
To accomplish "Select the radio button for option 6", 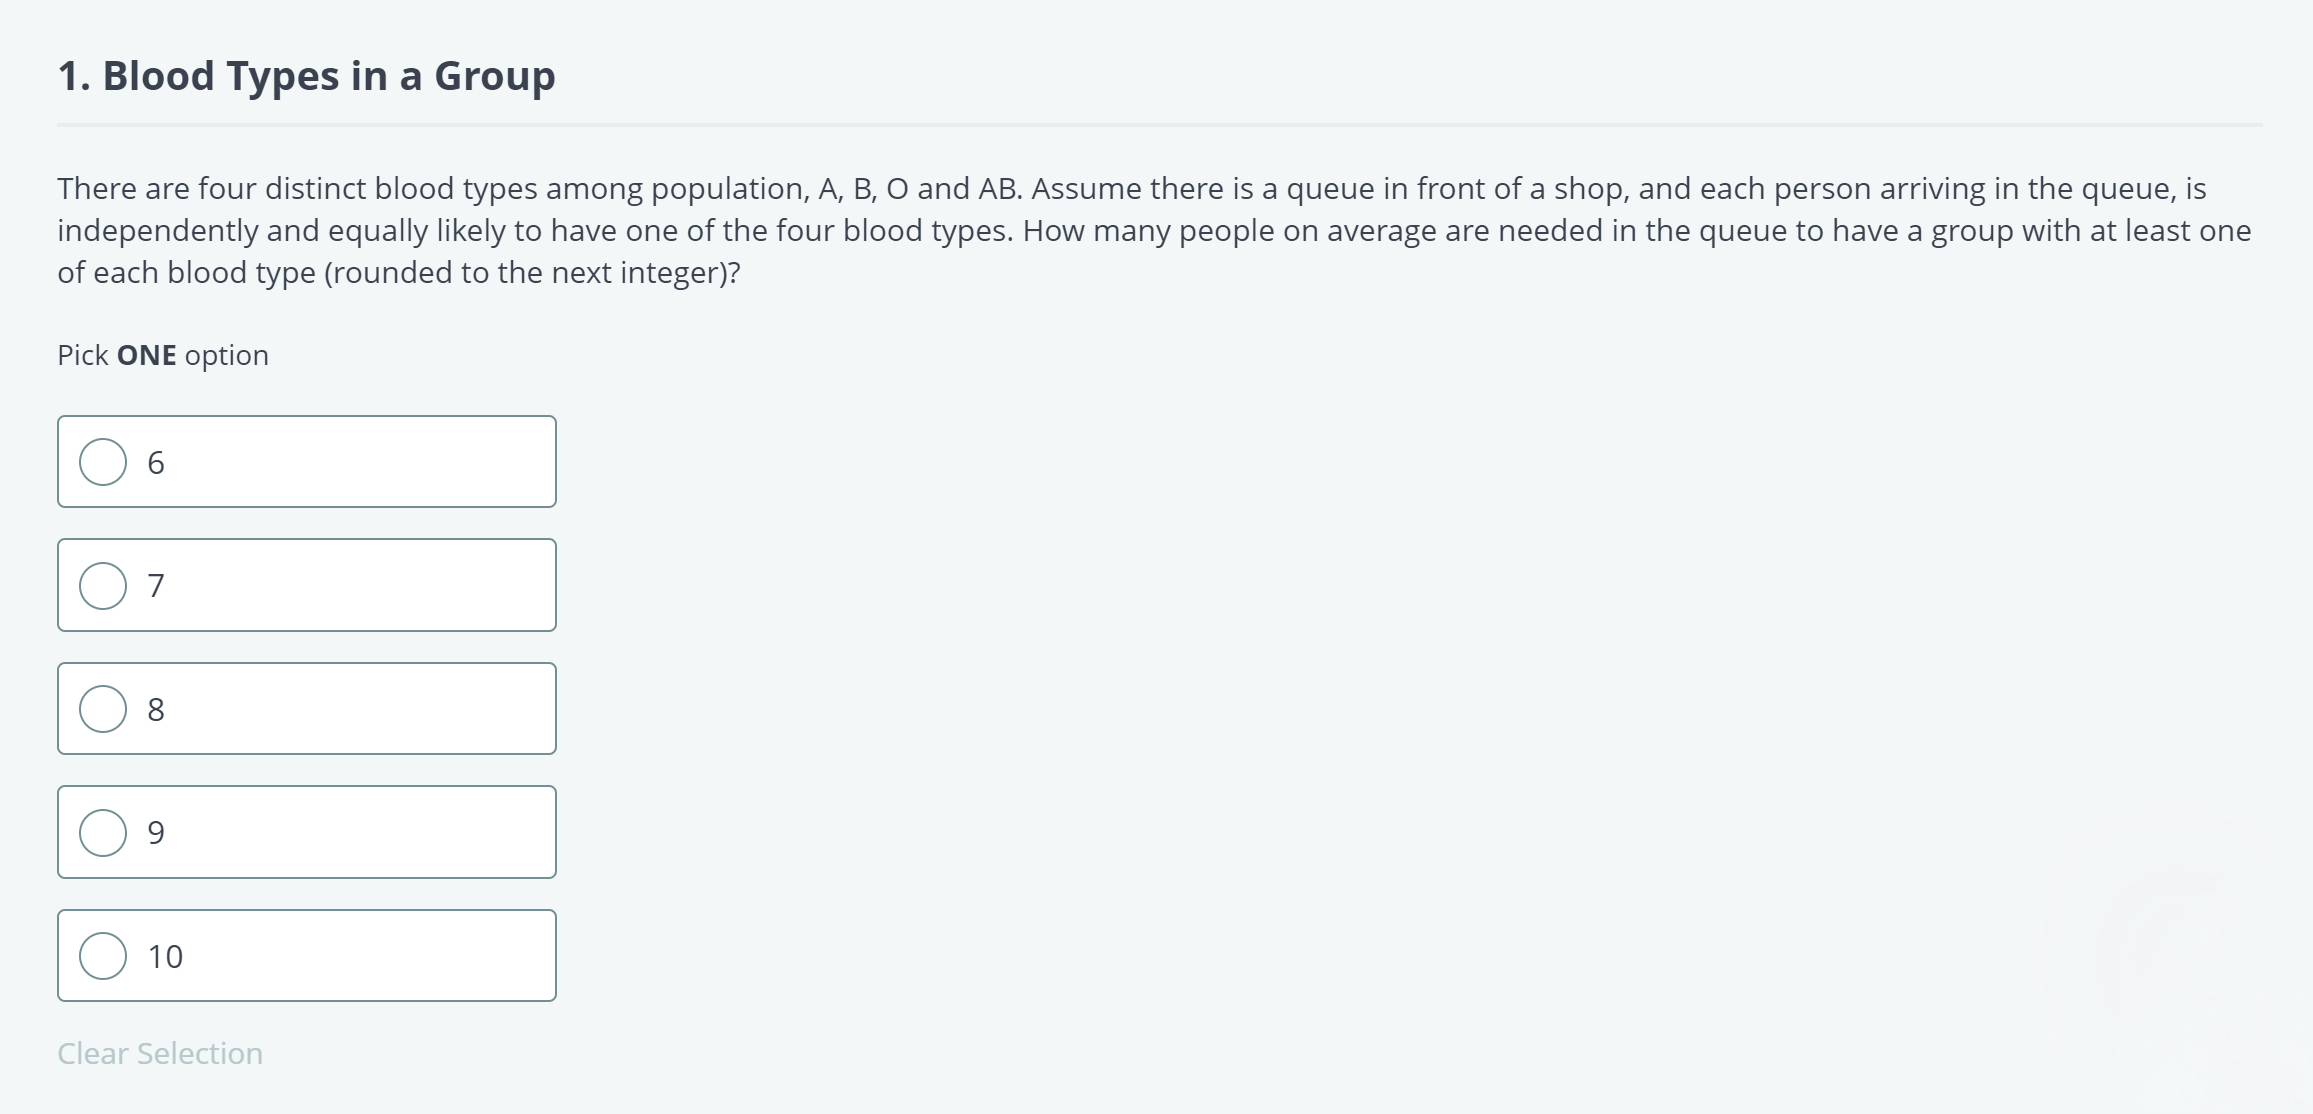I will click(103, 462).
